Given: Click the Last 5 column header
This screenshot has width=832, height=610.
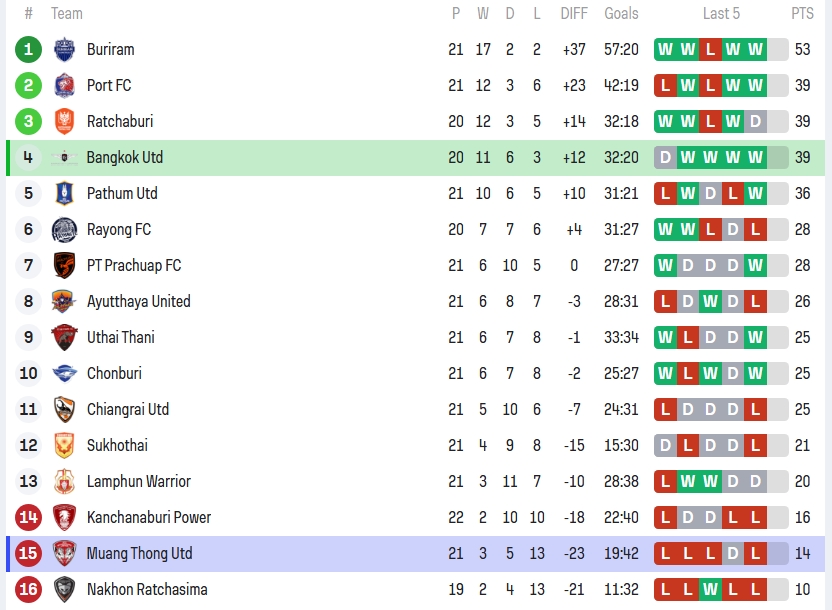Looking at the screenshot, I should pos(721,13).
